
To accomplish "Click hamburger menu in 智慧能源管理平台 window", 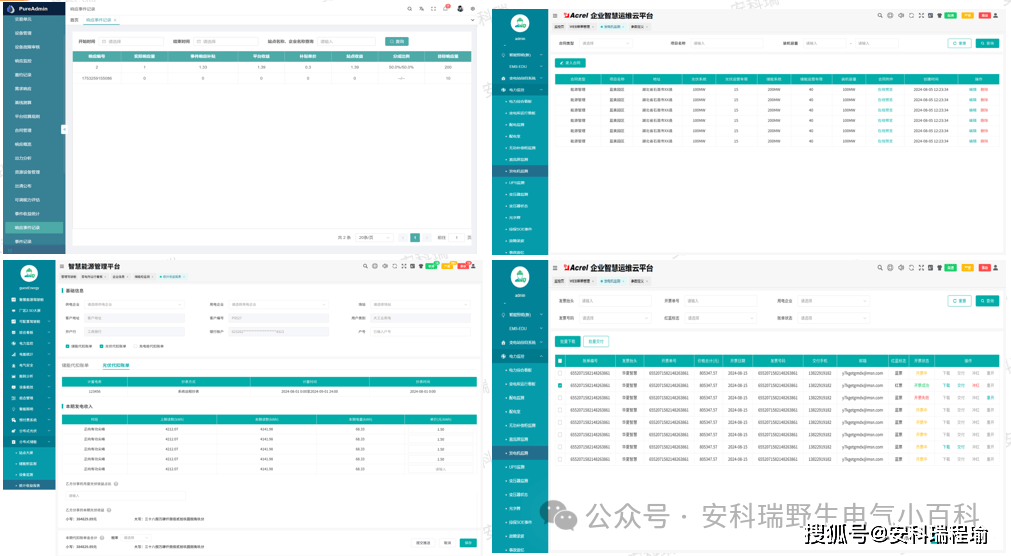I will [x=62, y=266].
